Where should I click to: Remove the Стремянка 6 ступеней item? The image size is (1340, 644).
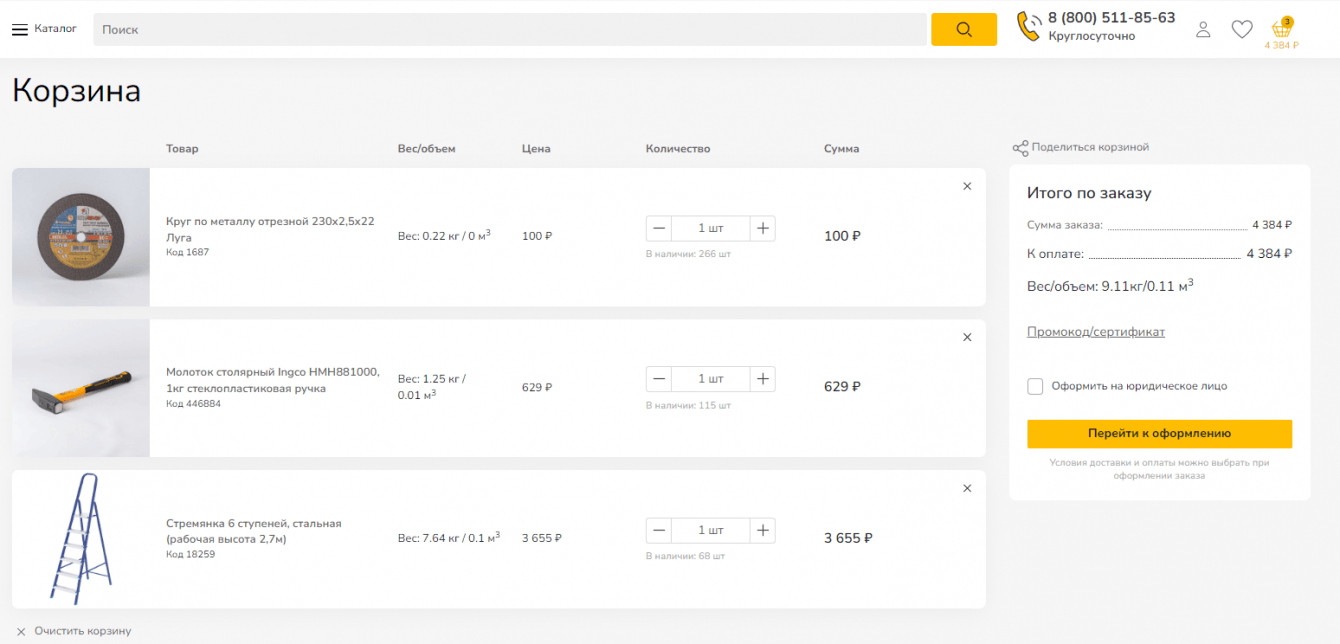tap(967, 488)
